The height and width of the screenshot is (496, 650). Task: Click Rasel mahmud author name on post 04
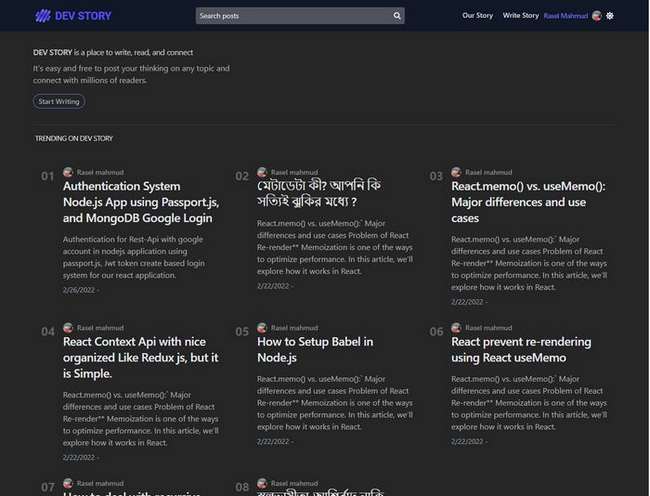(100, 328)
